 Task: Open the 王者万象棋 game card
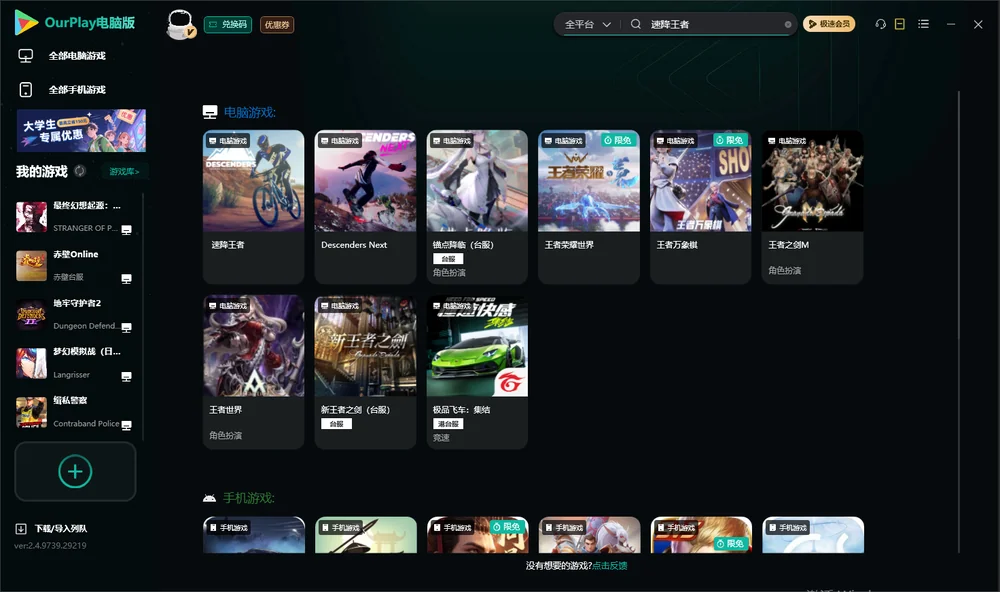pos(701,207)
